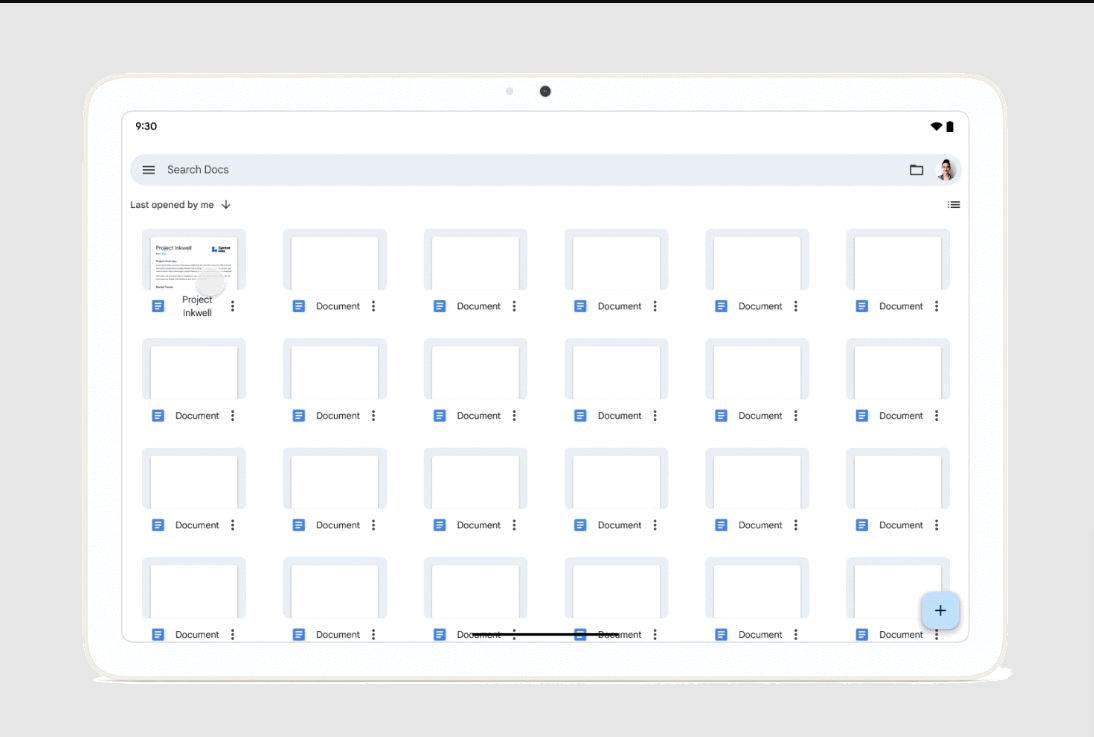Reverse sort order with the down arrow
This screenshot has height=737, width=1094.
[226, 205]
